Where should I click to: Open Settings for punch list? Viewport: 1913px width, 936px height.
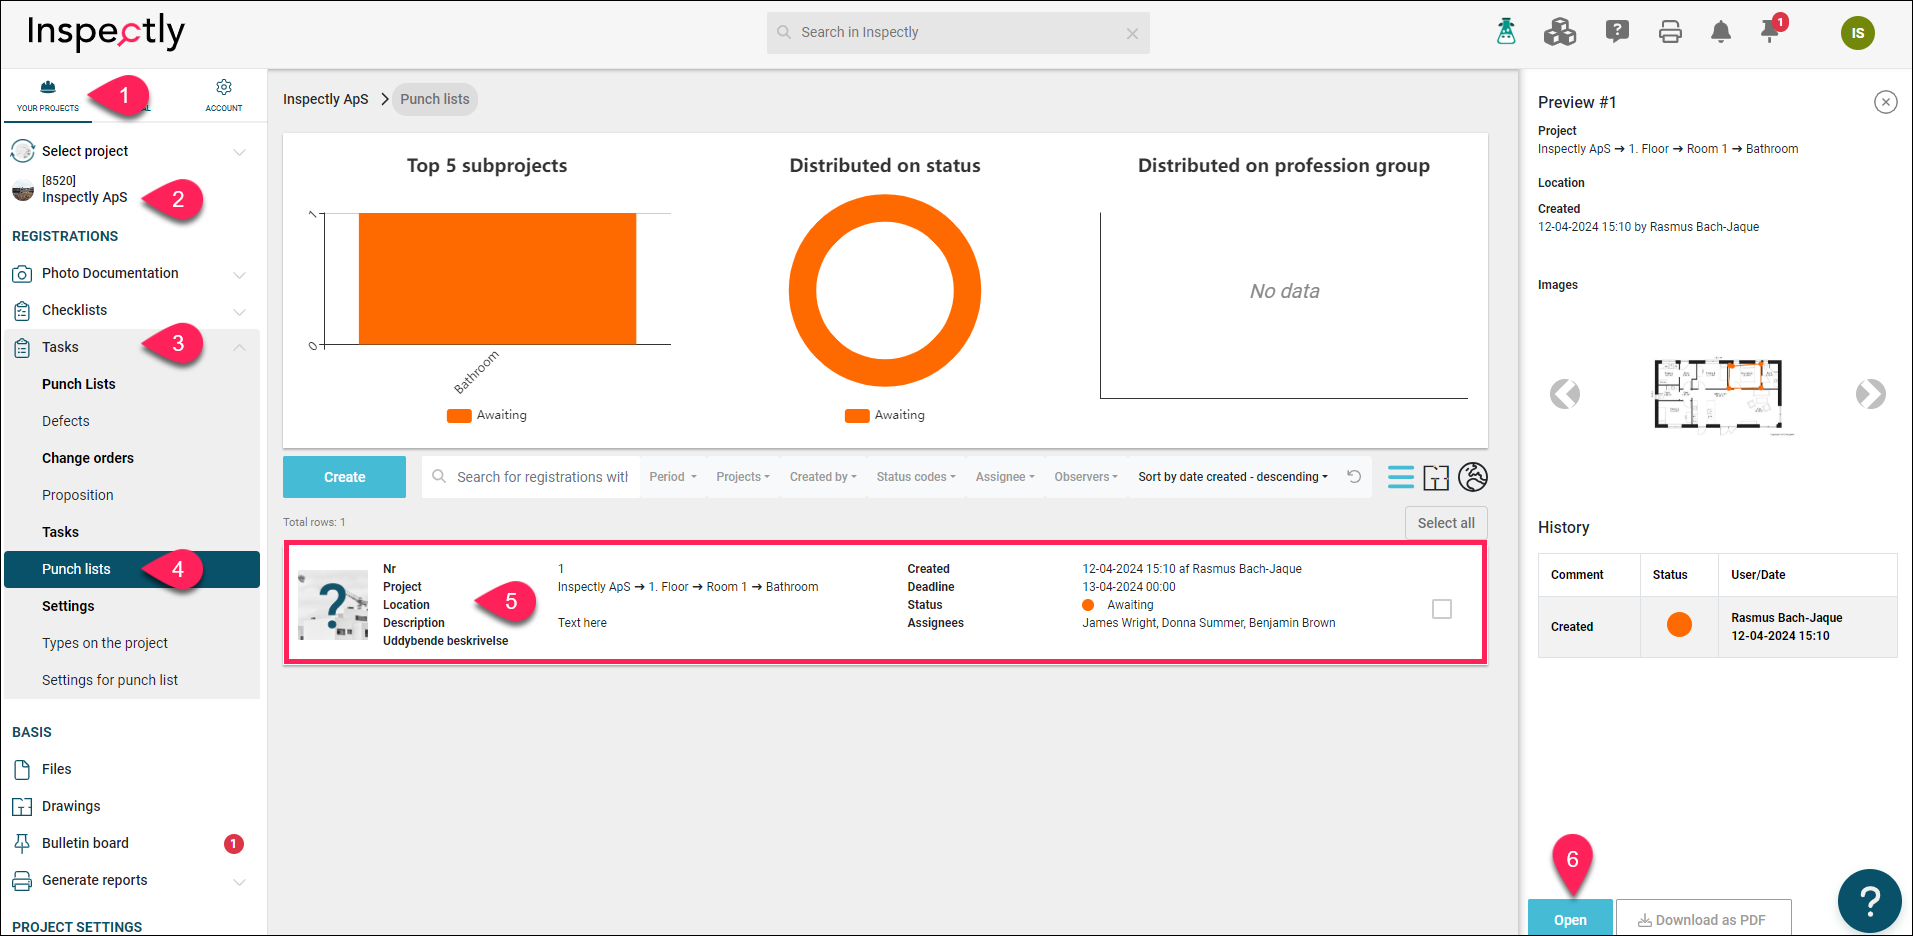click(x=110, y=681)
